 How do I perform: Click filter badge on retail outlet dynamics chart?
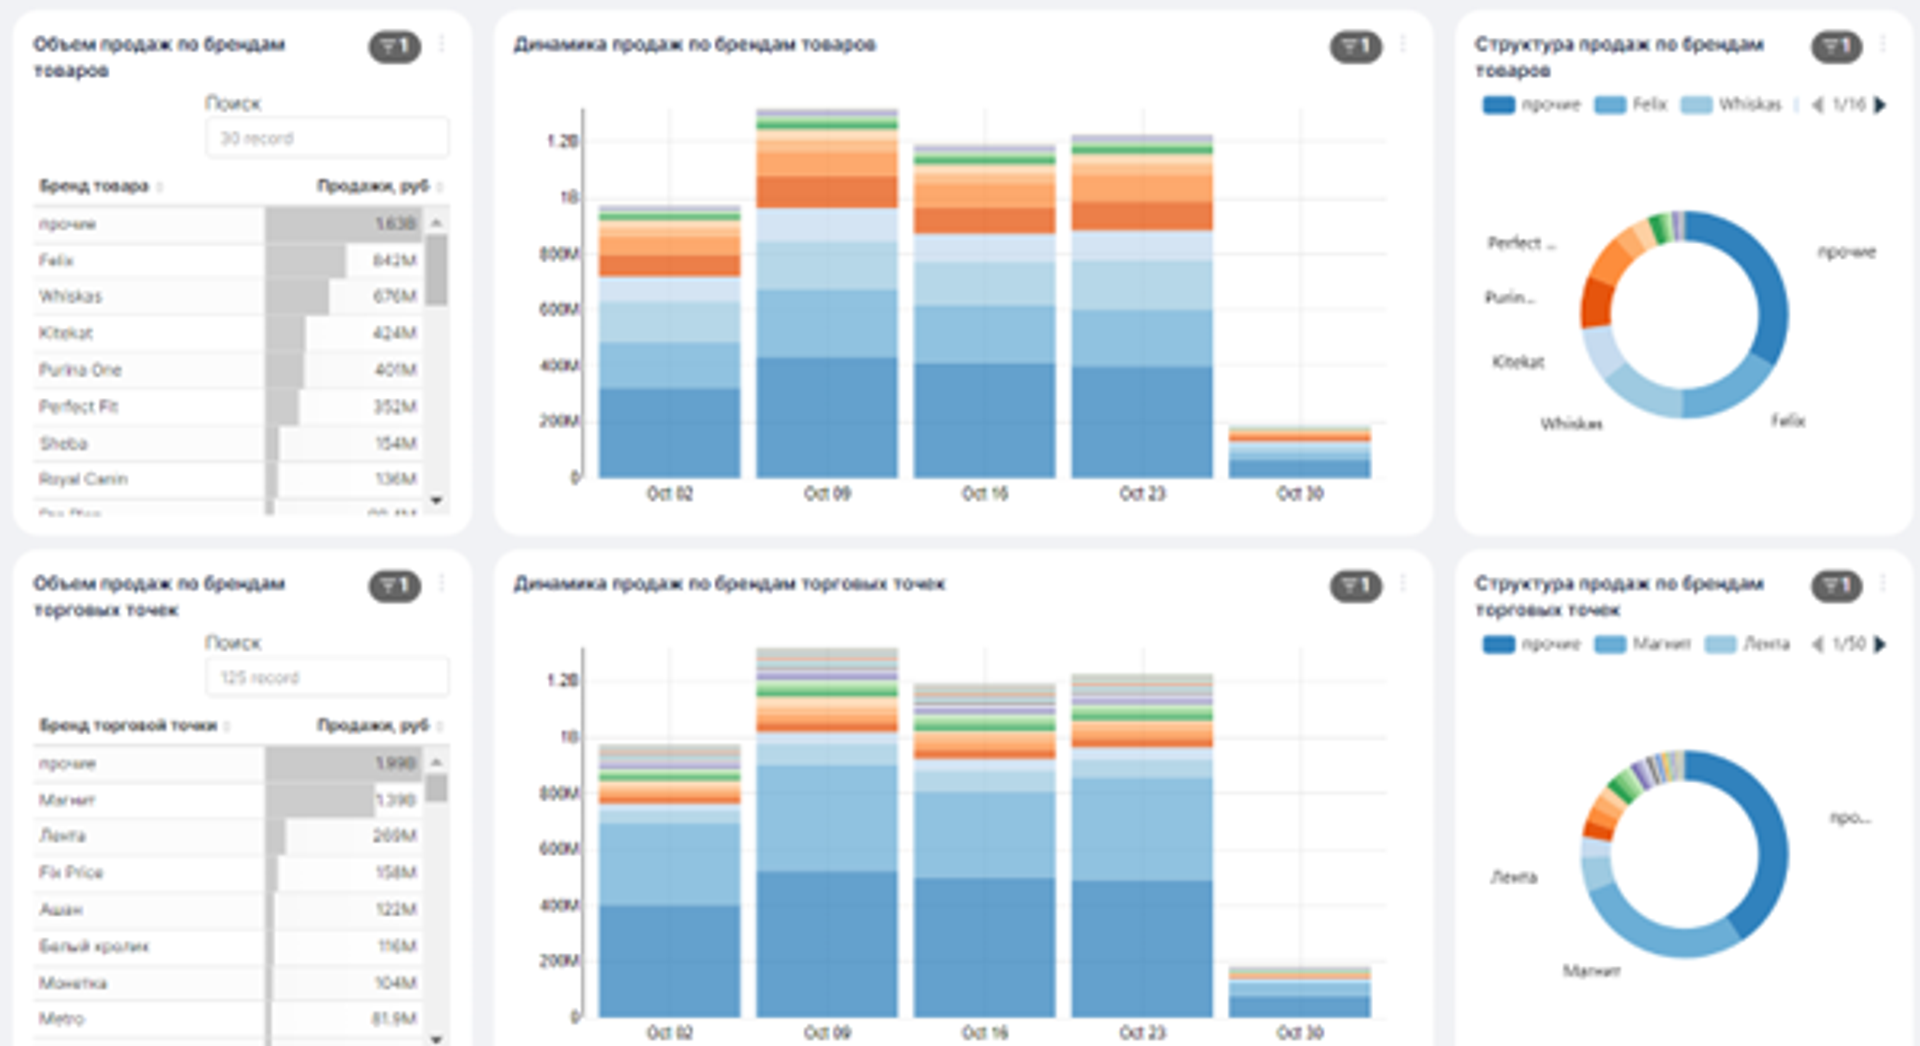pyautogui.click(x=1355, y=586)
